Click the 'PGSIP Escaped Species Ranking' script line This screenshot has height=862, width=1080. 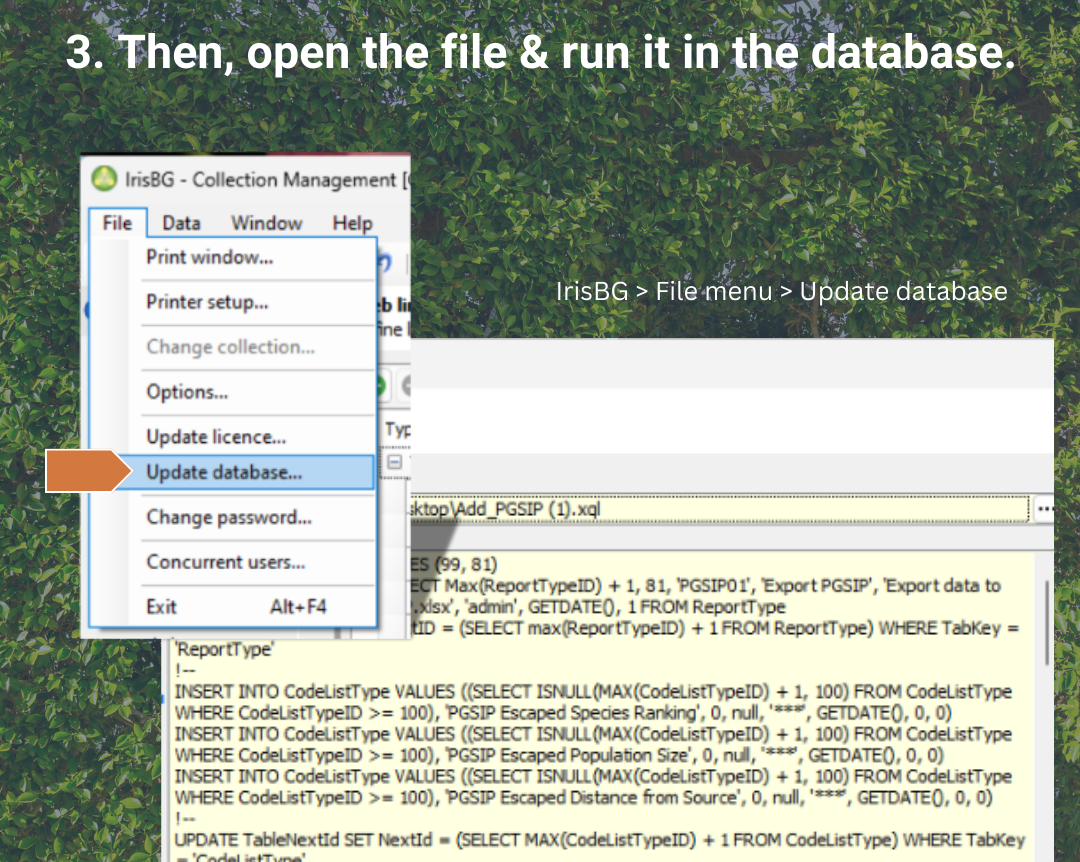click(x=563, y=712)
